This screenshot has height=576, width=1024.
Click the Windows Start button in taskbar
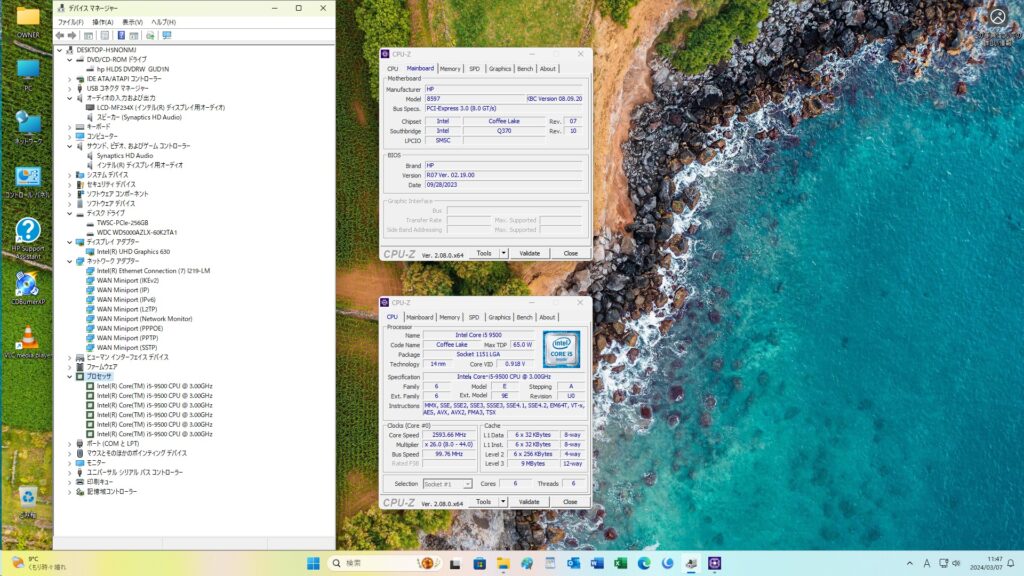(313, 563)
